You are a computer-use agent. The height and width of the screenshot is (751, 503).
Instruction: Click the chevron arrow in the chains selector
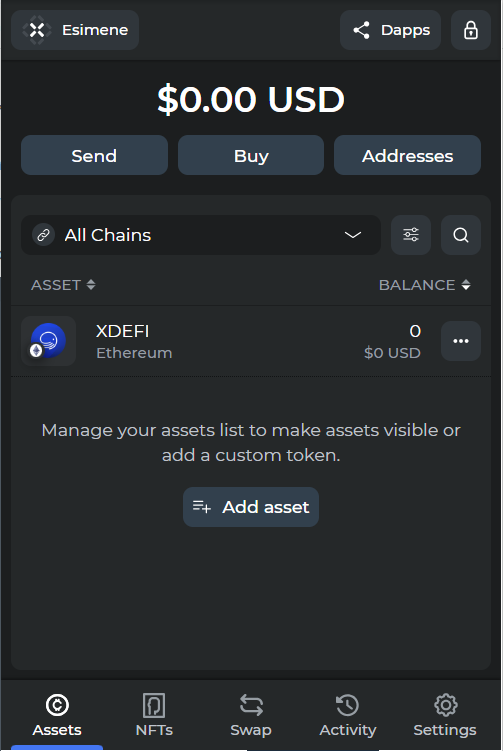353,235
